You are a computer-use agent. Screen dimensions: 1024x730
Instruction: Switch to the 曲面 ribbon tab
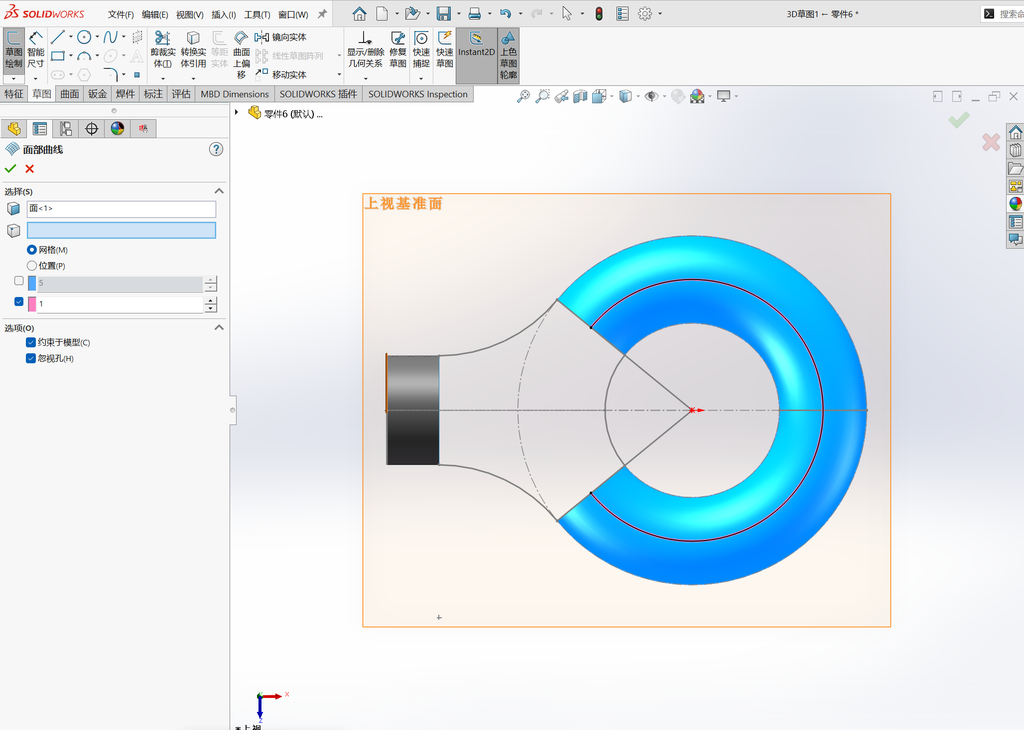(x=70, y=94)
